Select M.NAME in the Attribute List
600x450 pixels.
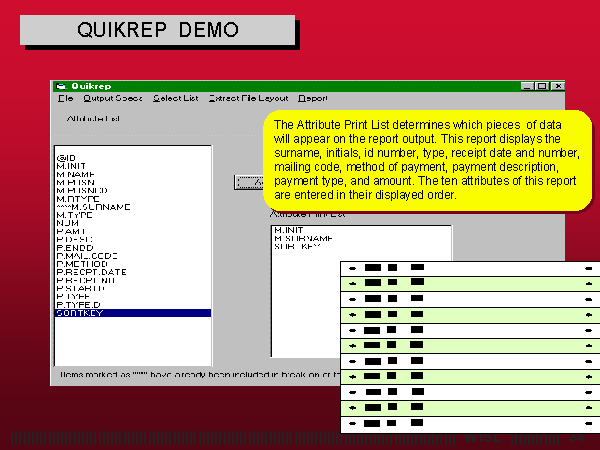(74, 173)
